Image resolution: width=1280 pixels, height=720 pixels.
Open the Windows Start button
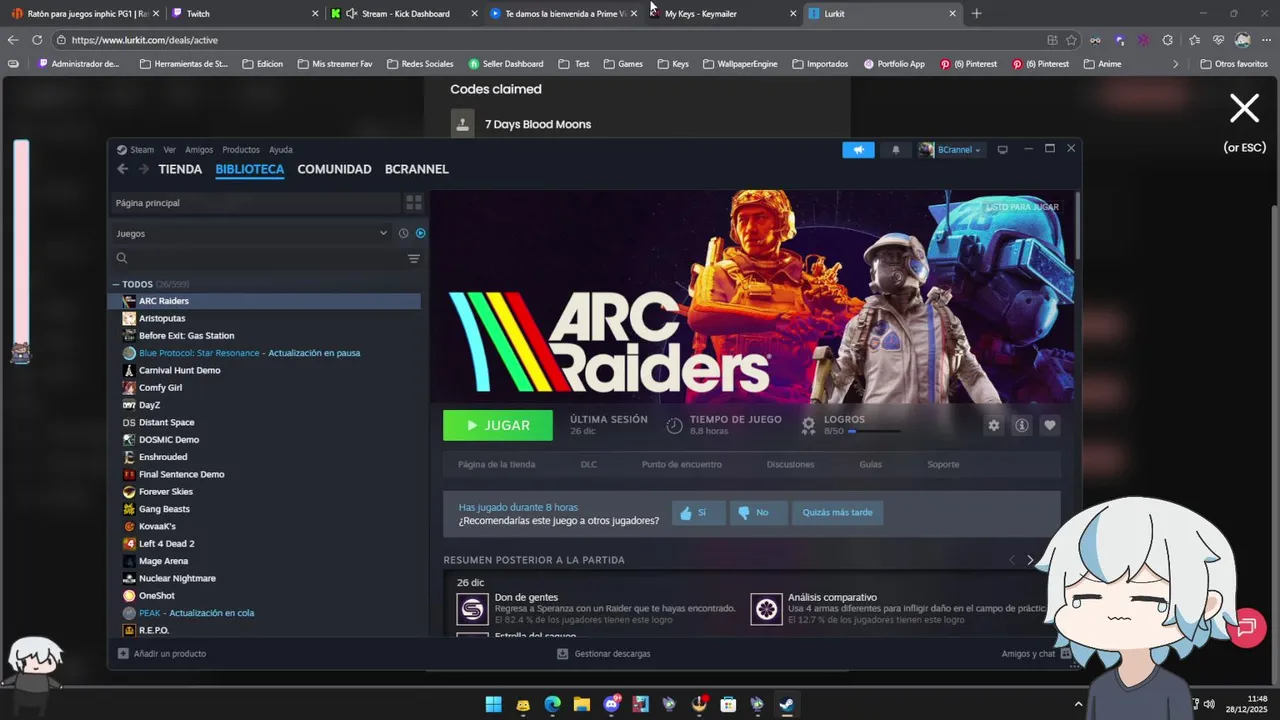point(494,704)
